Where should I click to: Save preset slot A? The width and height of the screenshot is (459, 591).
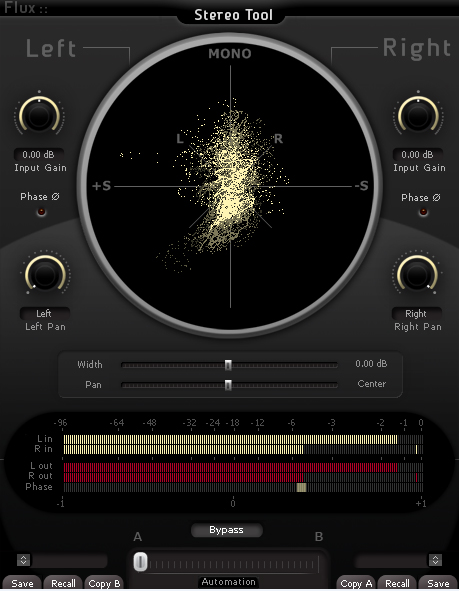22,583
